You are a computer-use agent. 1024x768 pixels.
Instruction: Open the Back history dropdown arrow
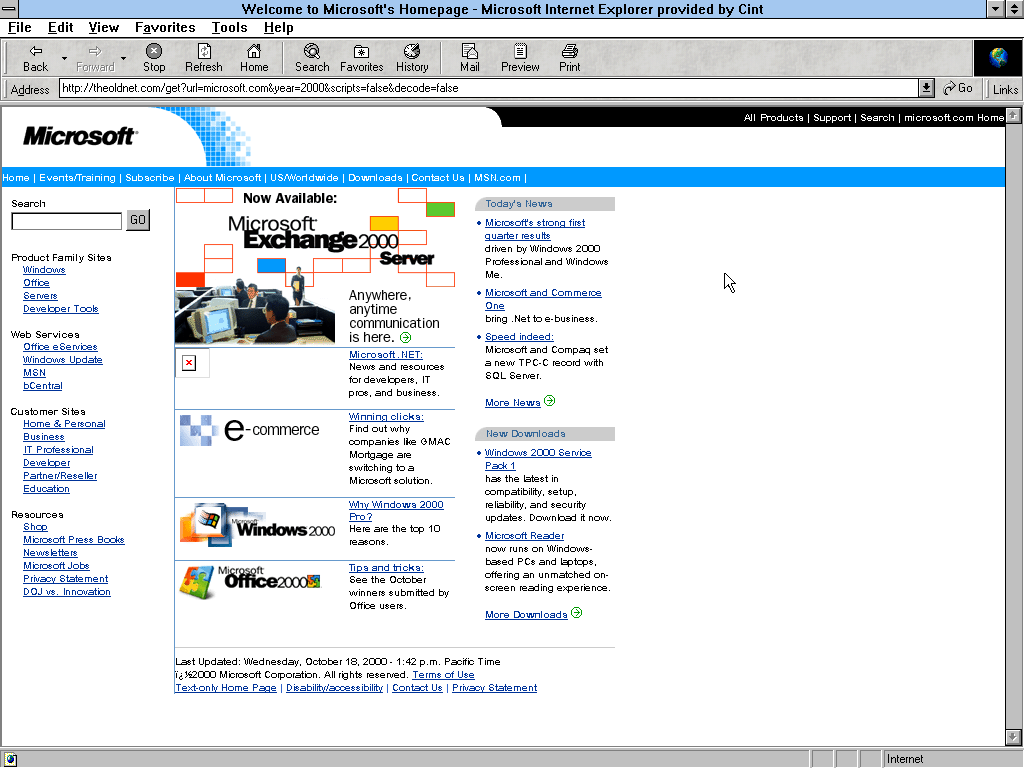pyautogui.click(x=64, y=58)
